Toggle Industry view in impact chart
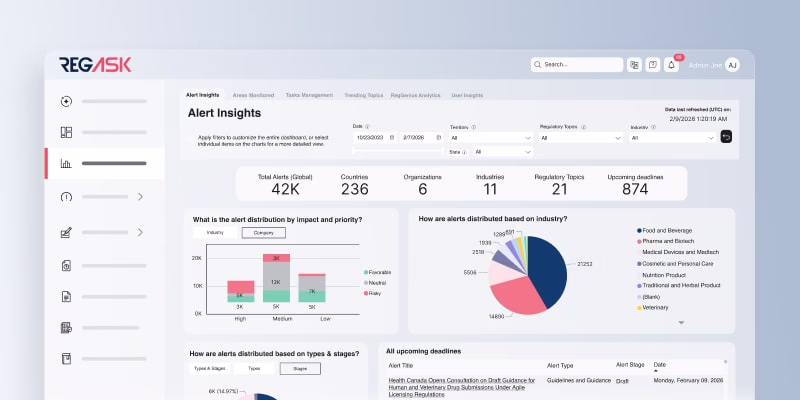The width and height of the screenshot is (800, 400). tap(215, 233)
